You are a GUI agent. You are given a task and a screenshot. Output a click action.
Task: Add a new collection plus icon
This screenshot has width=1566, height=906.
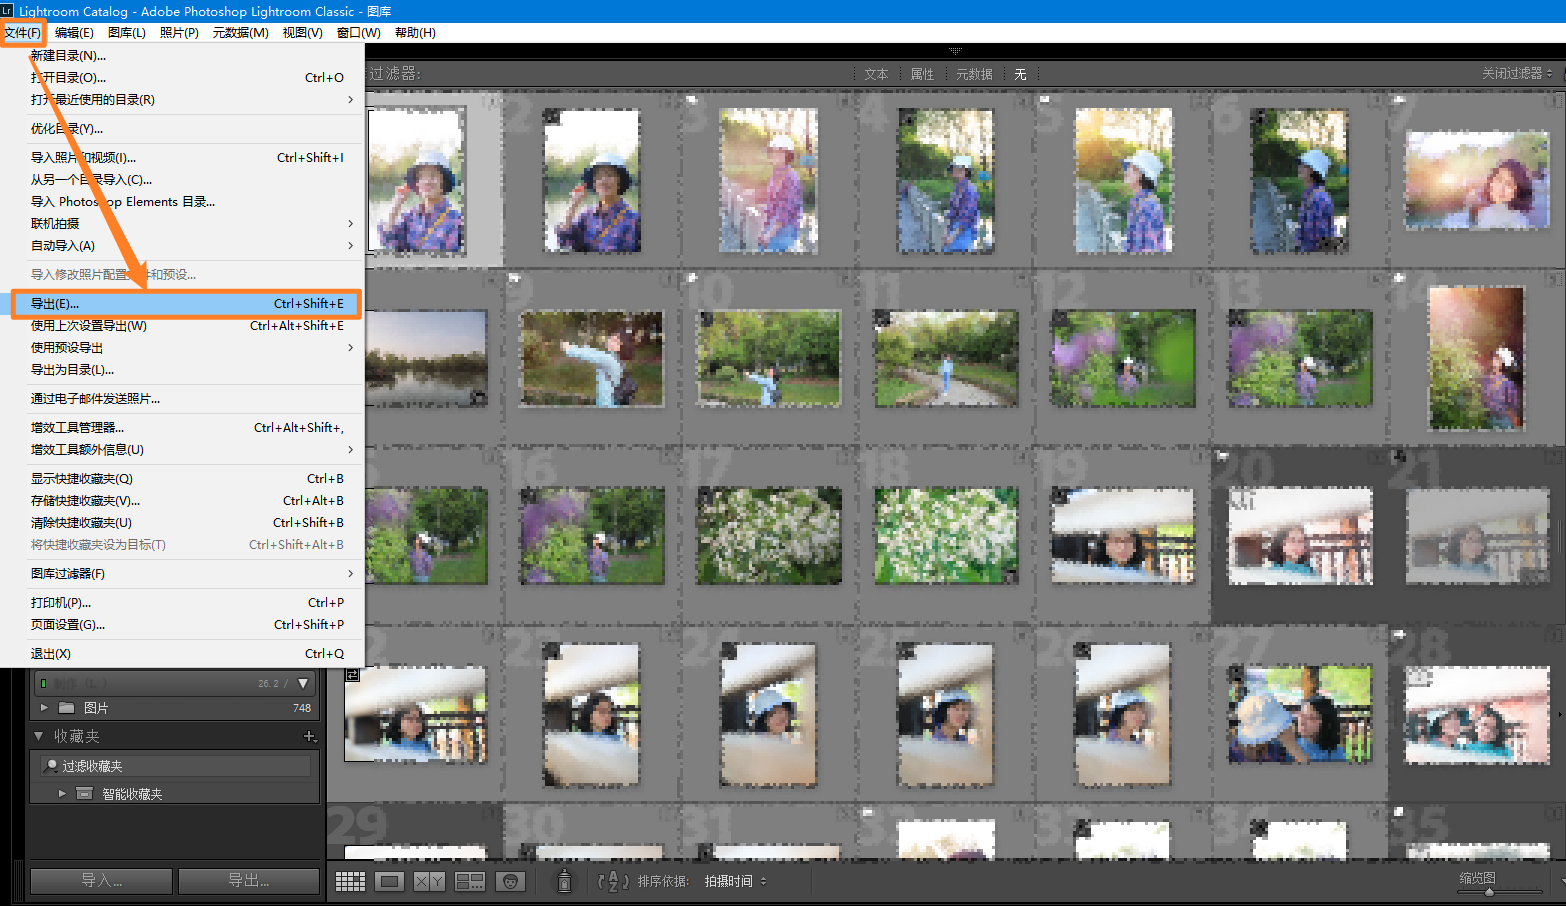click(x=310, y=736)
